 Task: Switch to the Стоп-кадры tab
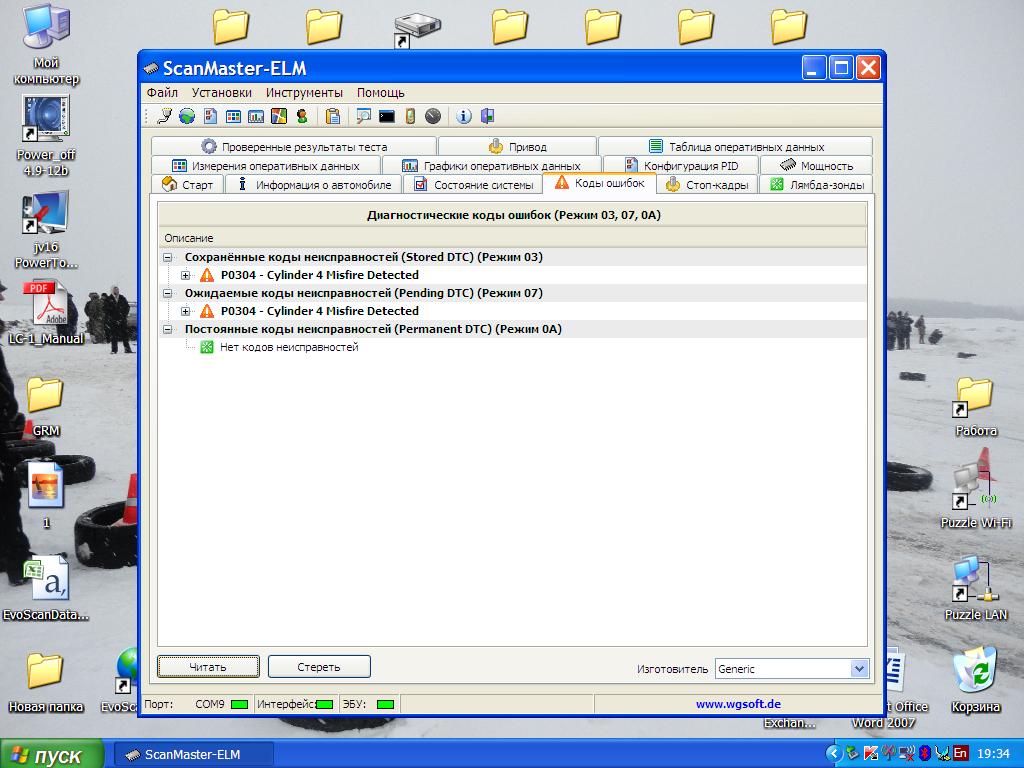(707, 185)
